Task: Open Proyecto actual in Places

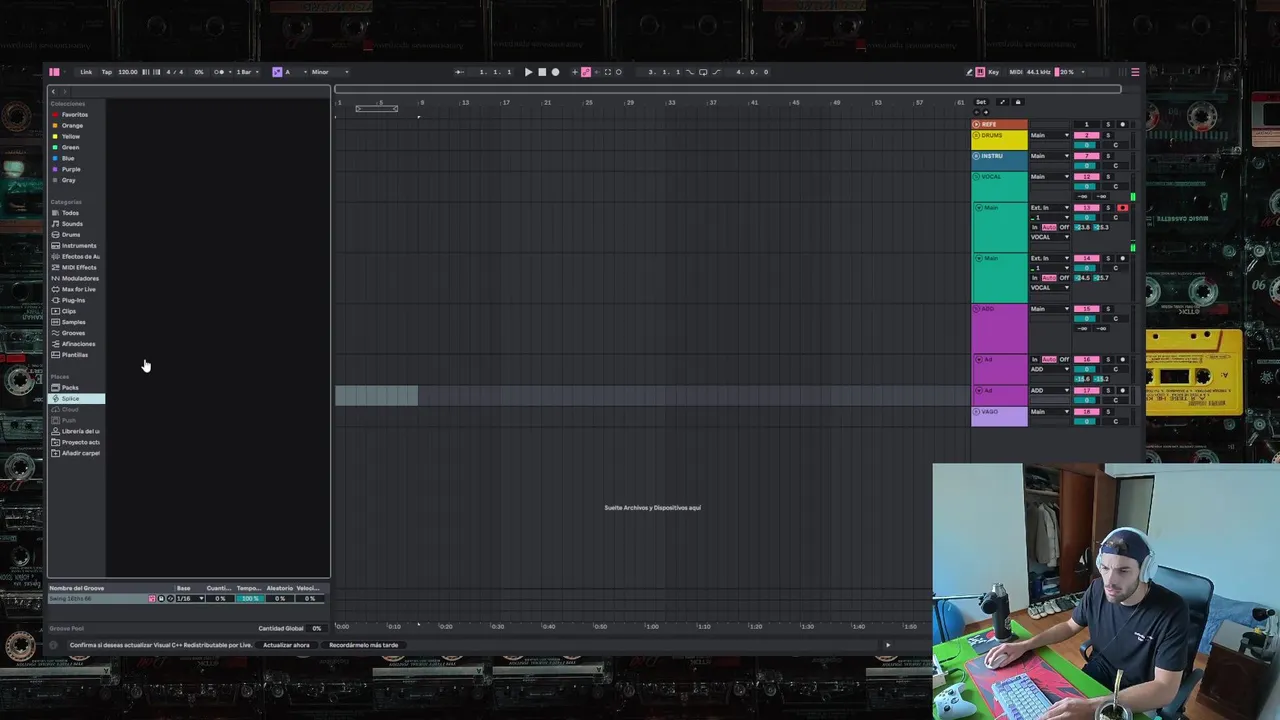Action: 80,442
